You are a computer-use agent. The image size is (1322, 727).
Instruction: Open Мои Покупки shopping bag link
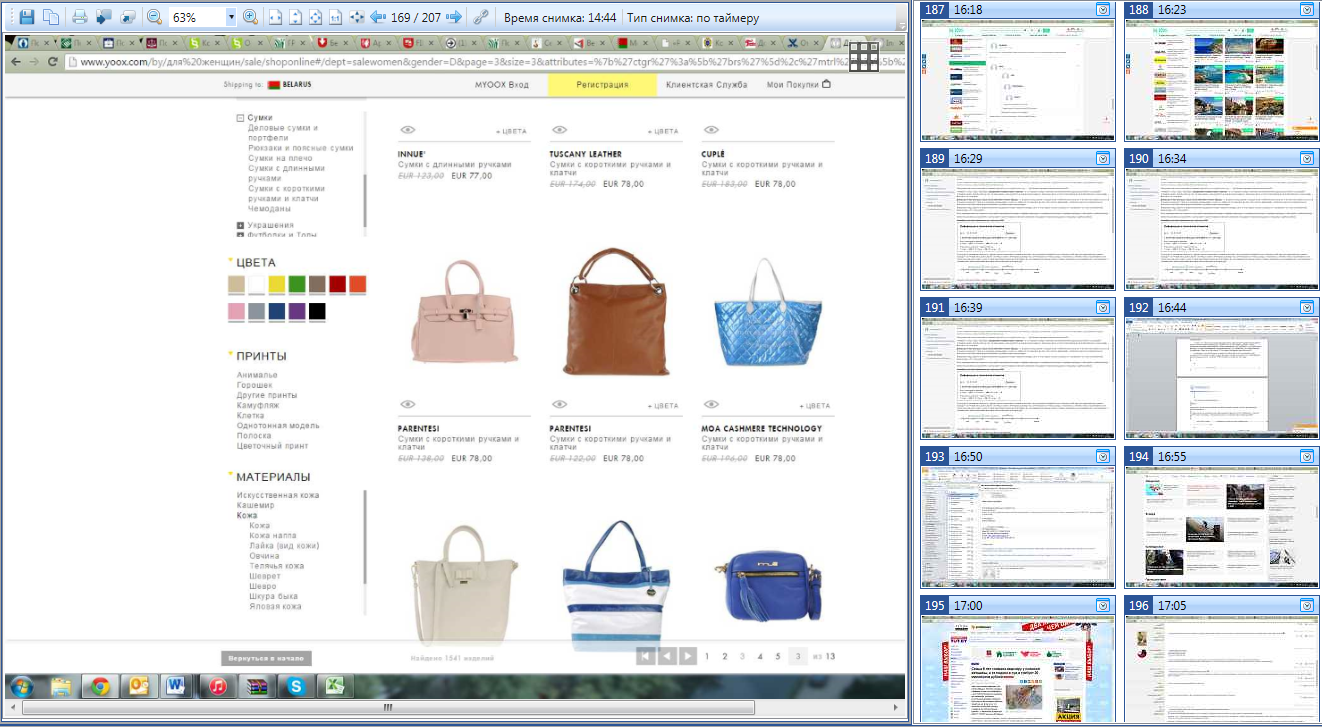pos(799,85)
